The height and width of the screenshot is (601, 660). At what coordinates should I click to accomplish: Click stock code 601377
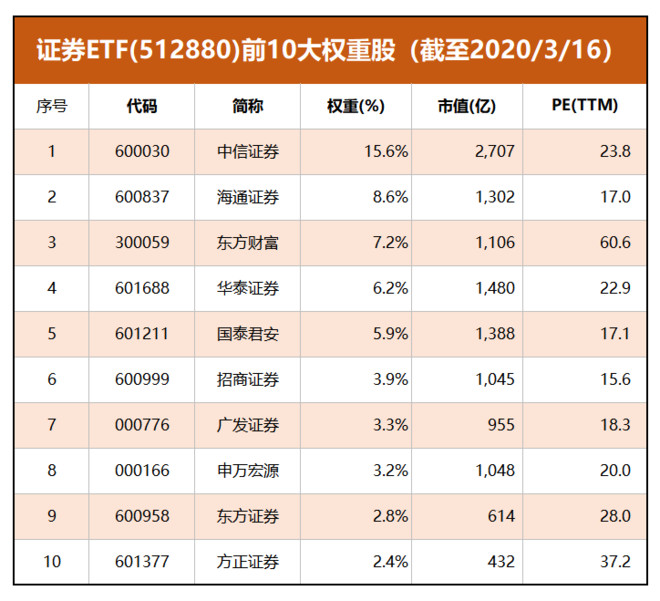142,562
